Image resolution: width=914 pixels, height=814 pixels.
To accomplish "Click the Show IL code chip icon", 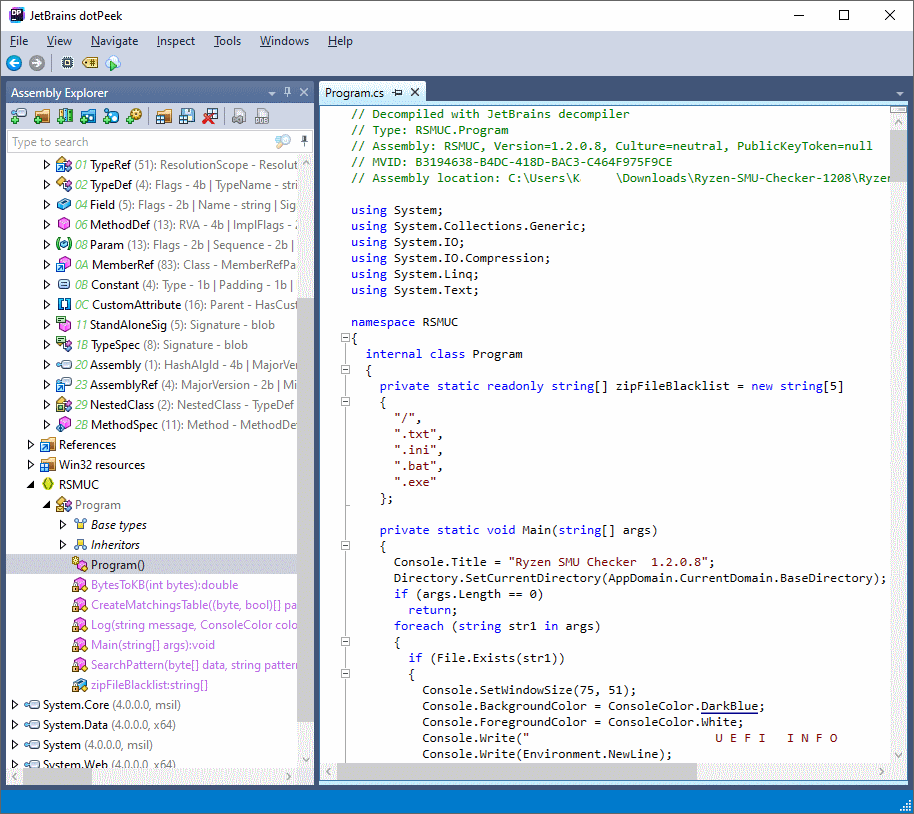I will 67,63.
